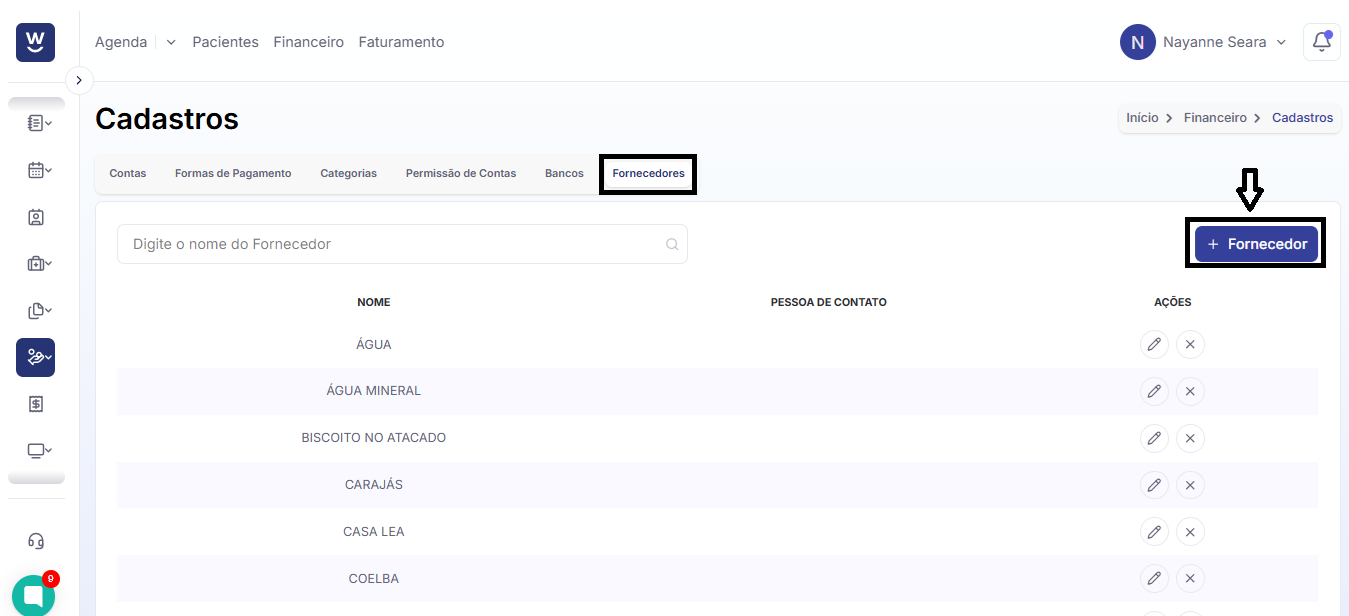Switch to the Categorias tab
The width and height of the screenshot is (1349, 616).
[349, 173]
